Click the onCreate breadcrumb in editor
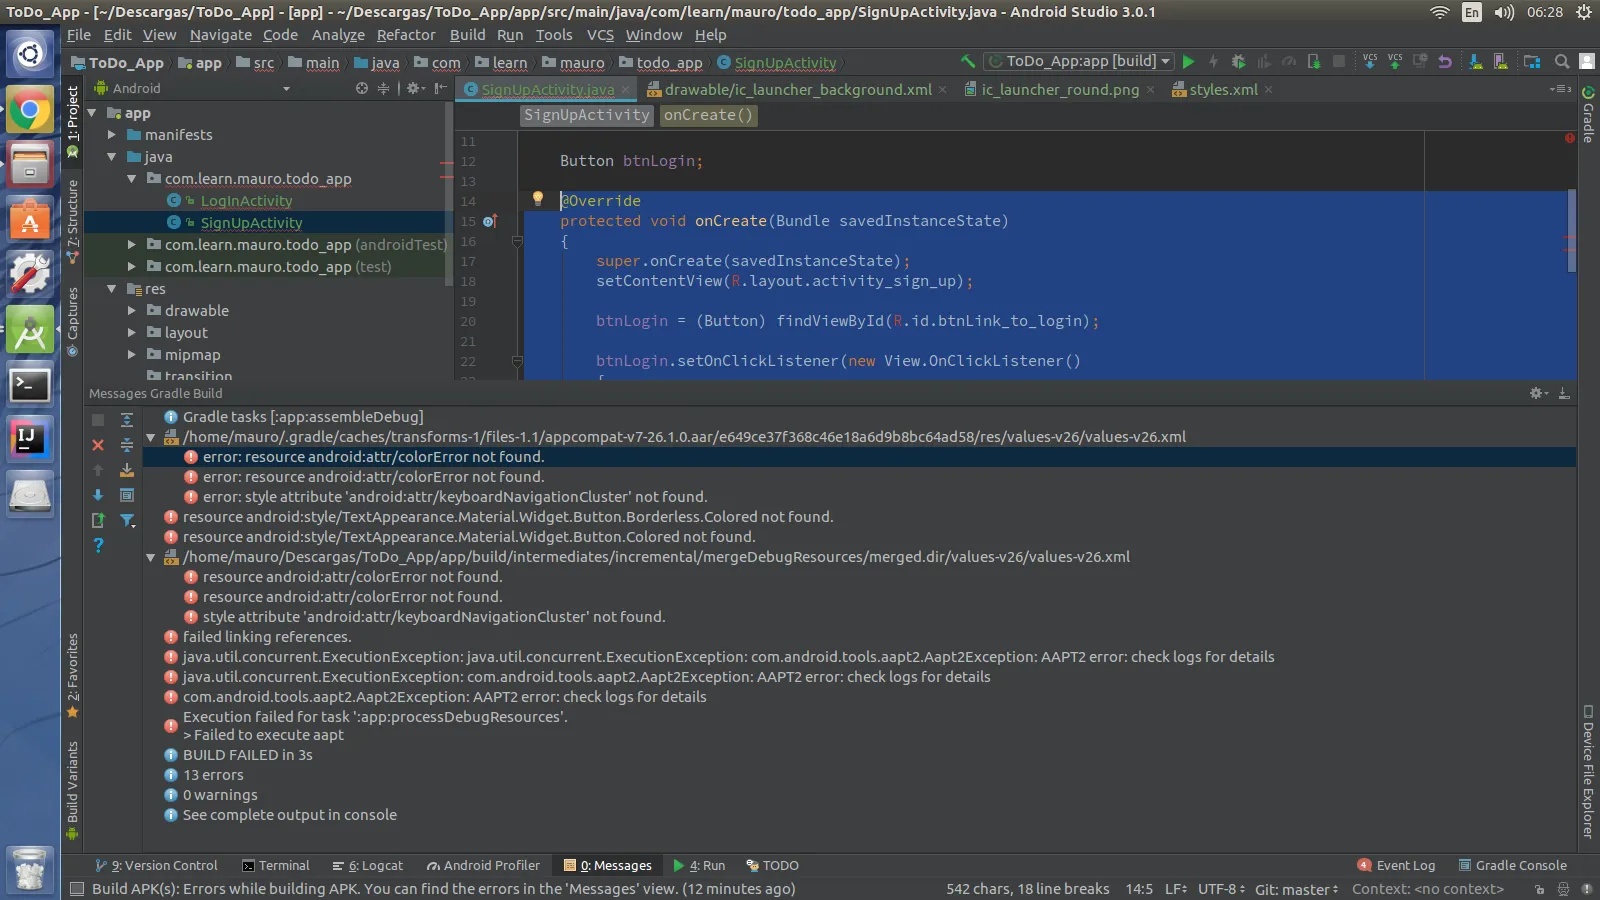 pyautogui.click(x=708, y=115)
